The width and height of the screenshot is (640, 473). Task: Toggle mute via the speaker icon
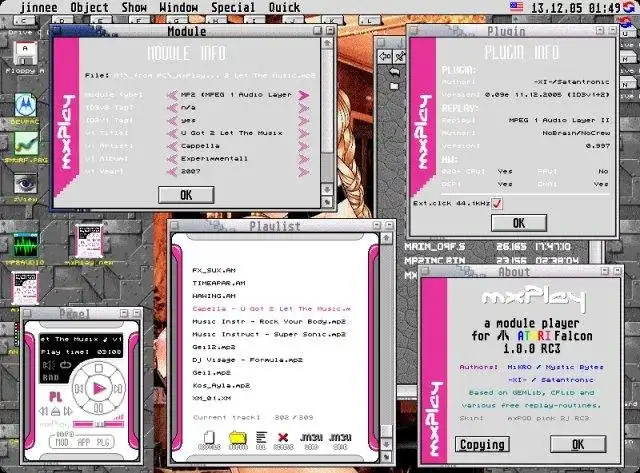coord(49,365)
